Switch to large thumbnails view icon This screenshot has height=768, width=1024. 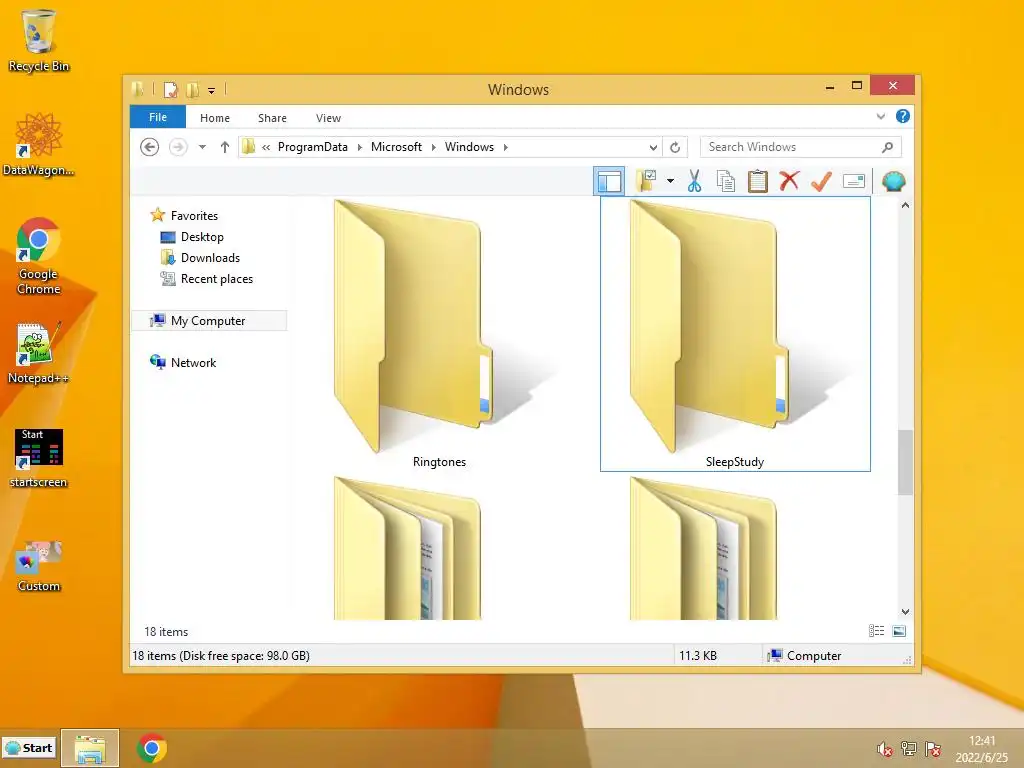pyautogui.click(x=899, y=631)
